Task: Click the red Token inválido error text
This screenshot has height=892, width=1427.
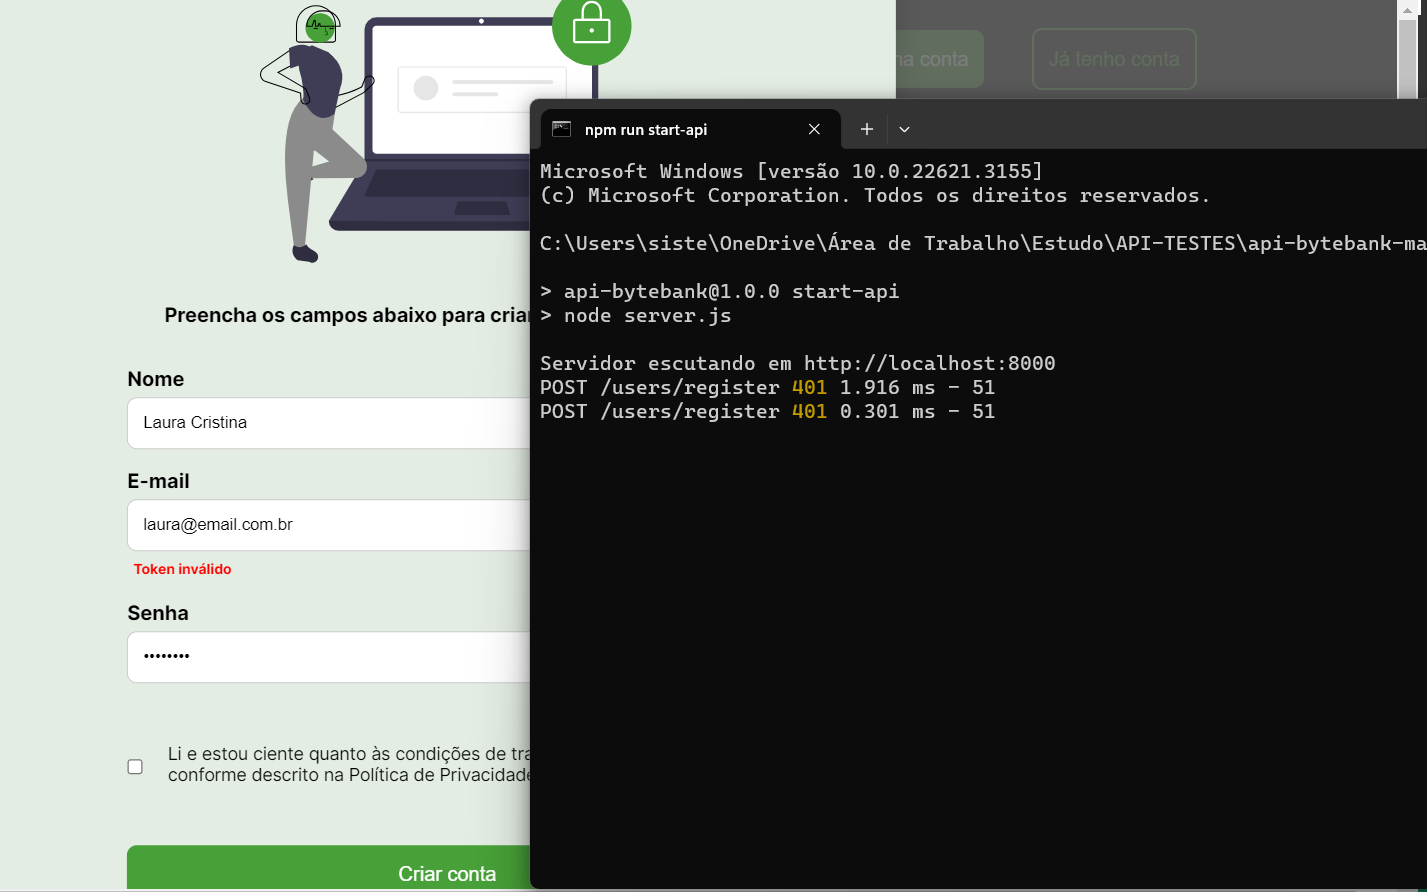Action: (x=183, y=569)
